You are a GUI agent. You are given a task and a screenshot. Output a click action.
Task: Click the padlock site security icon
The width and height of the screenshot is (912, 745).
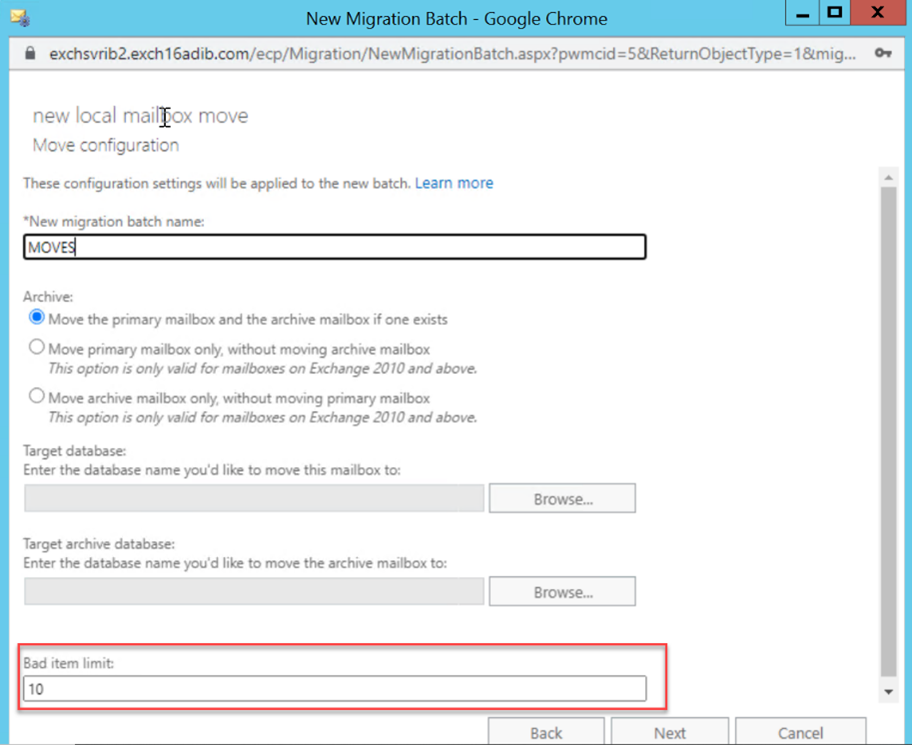click(x=30, y=54)
